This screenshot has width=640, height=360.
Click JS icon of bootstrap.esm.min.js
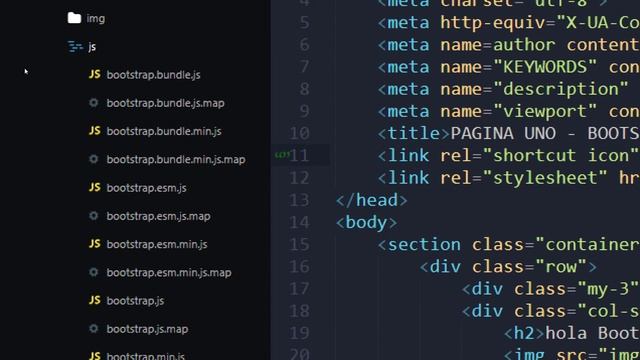[x=95, y=244]
